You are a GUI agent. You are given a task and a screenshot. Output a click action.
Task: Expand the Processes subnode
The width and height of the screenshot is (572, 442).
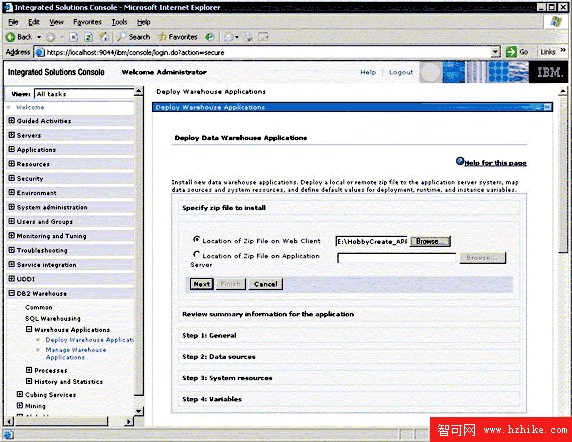click(29, 370)
